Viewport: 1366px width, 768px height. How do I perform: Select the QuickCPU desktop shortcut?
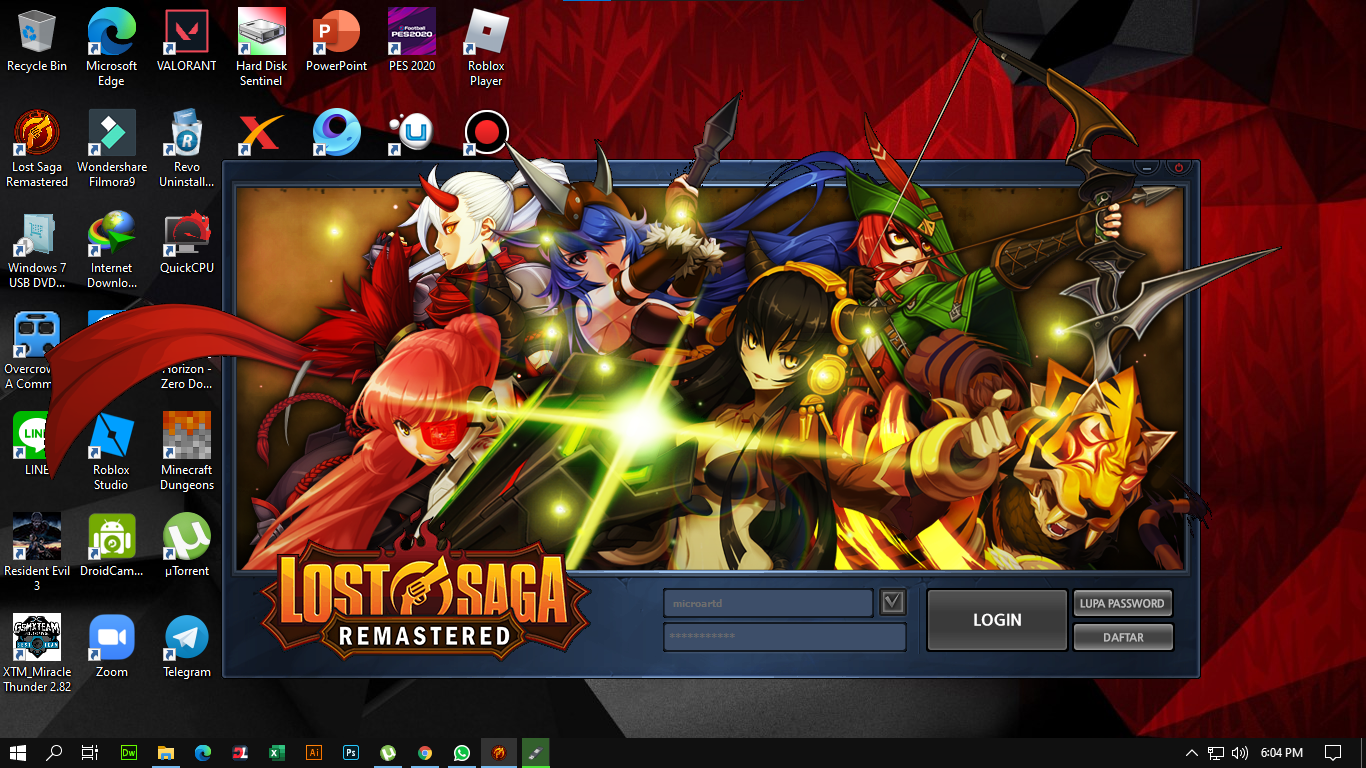point(187,243)
